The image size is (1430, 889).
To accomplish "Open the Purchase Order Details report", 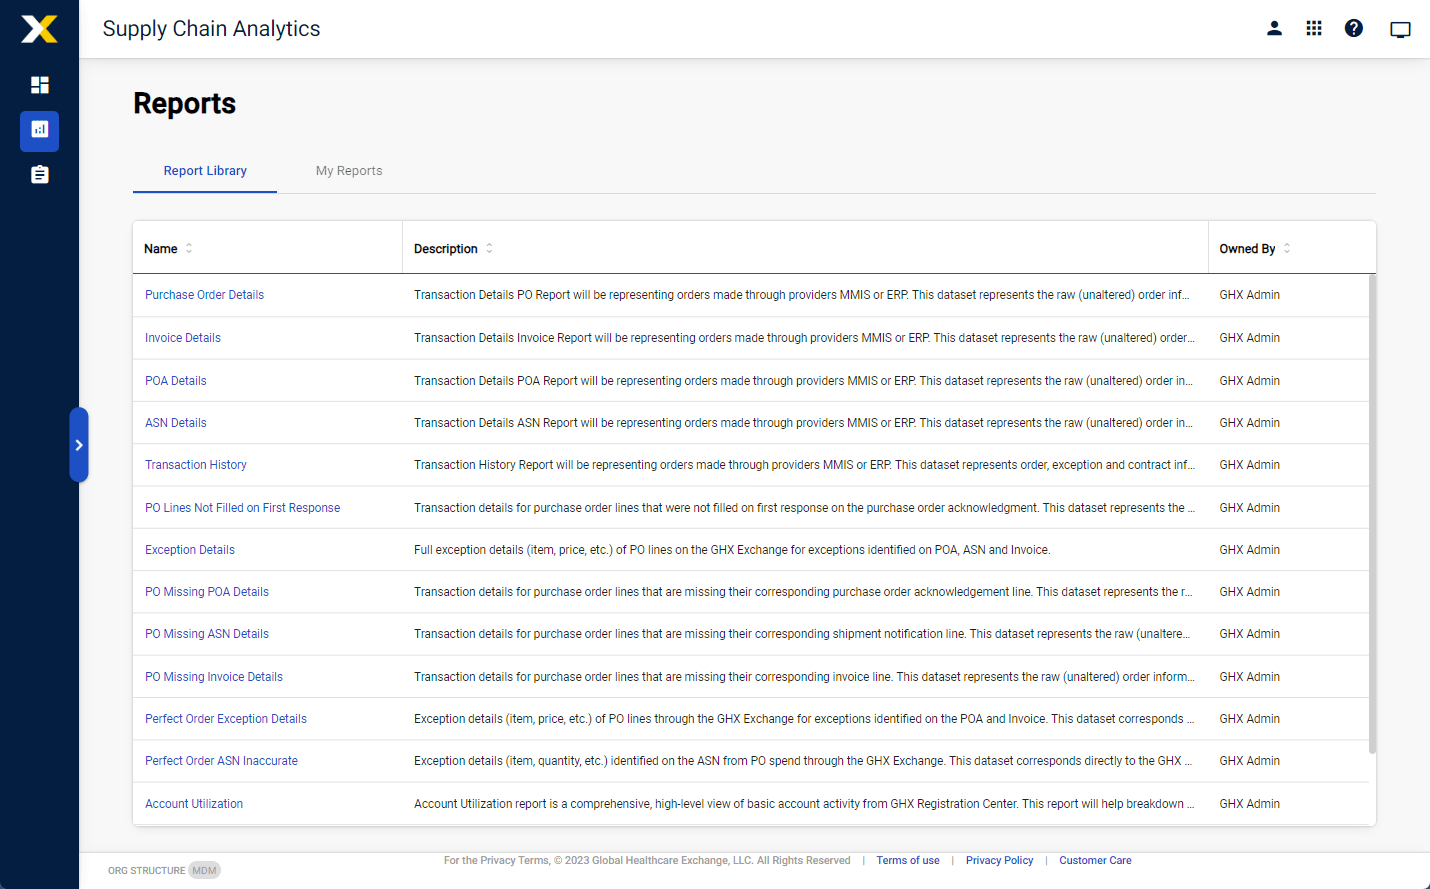I will [204, 295].
